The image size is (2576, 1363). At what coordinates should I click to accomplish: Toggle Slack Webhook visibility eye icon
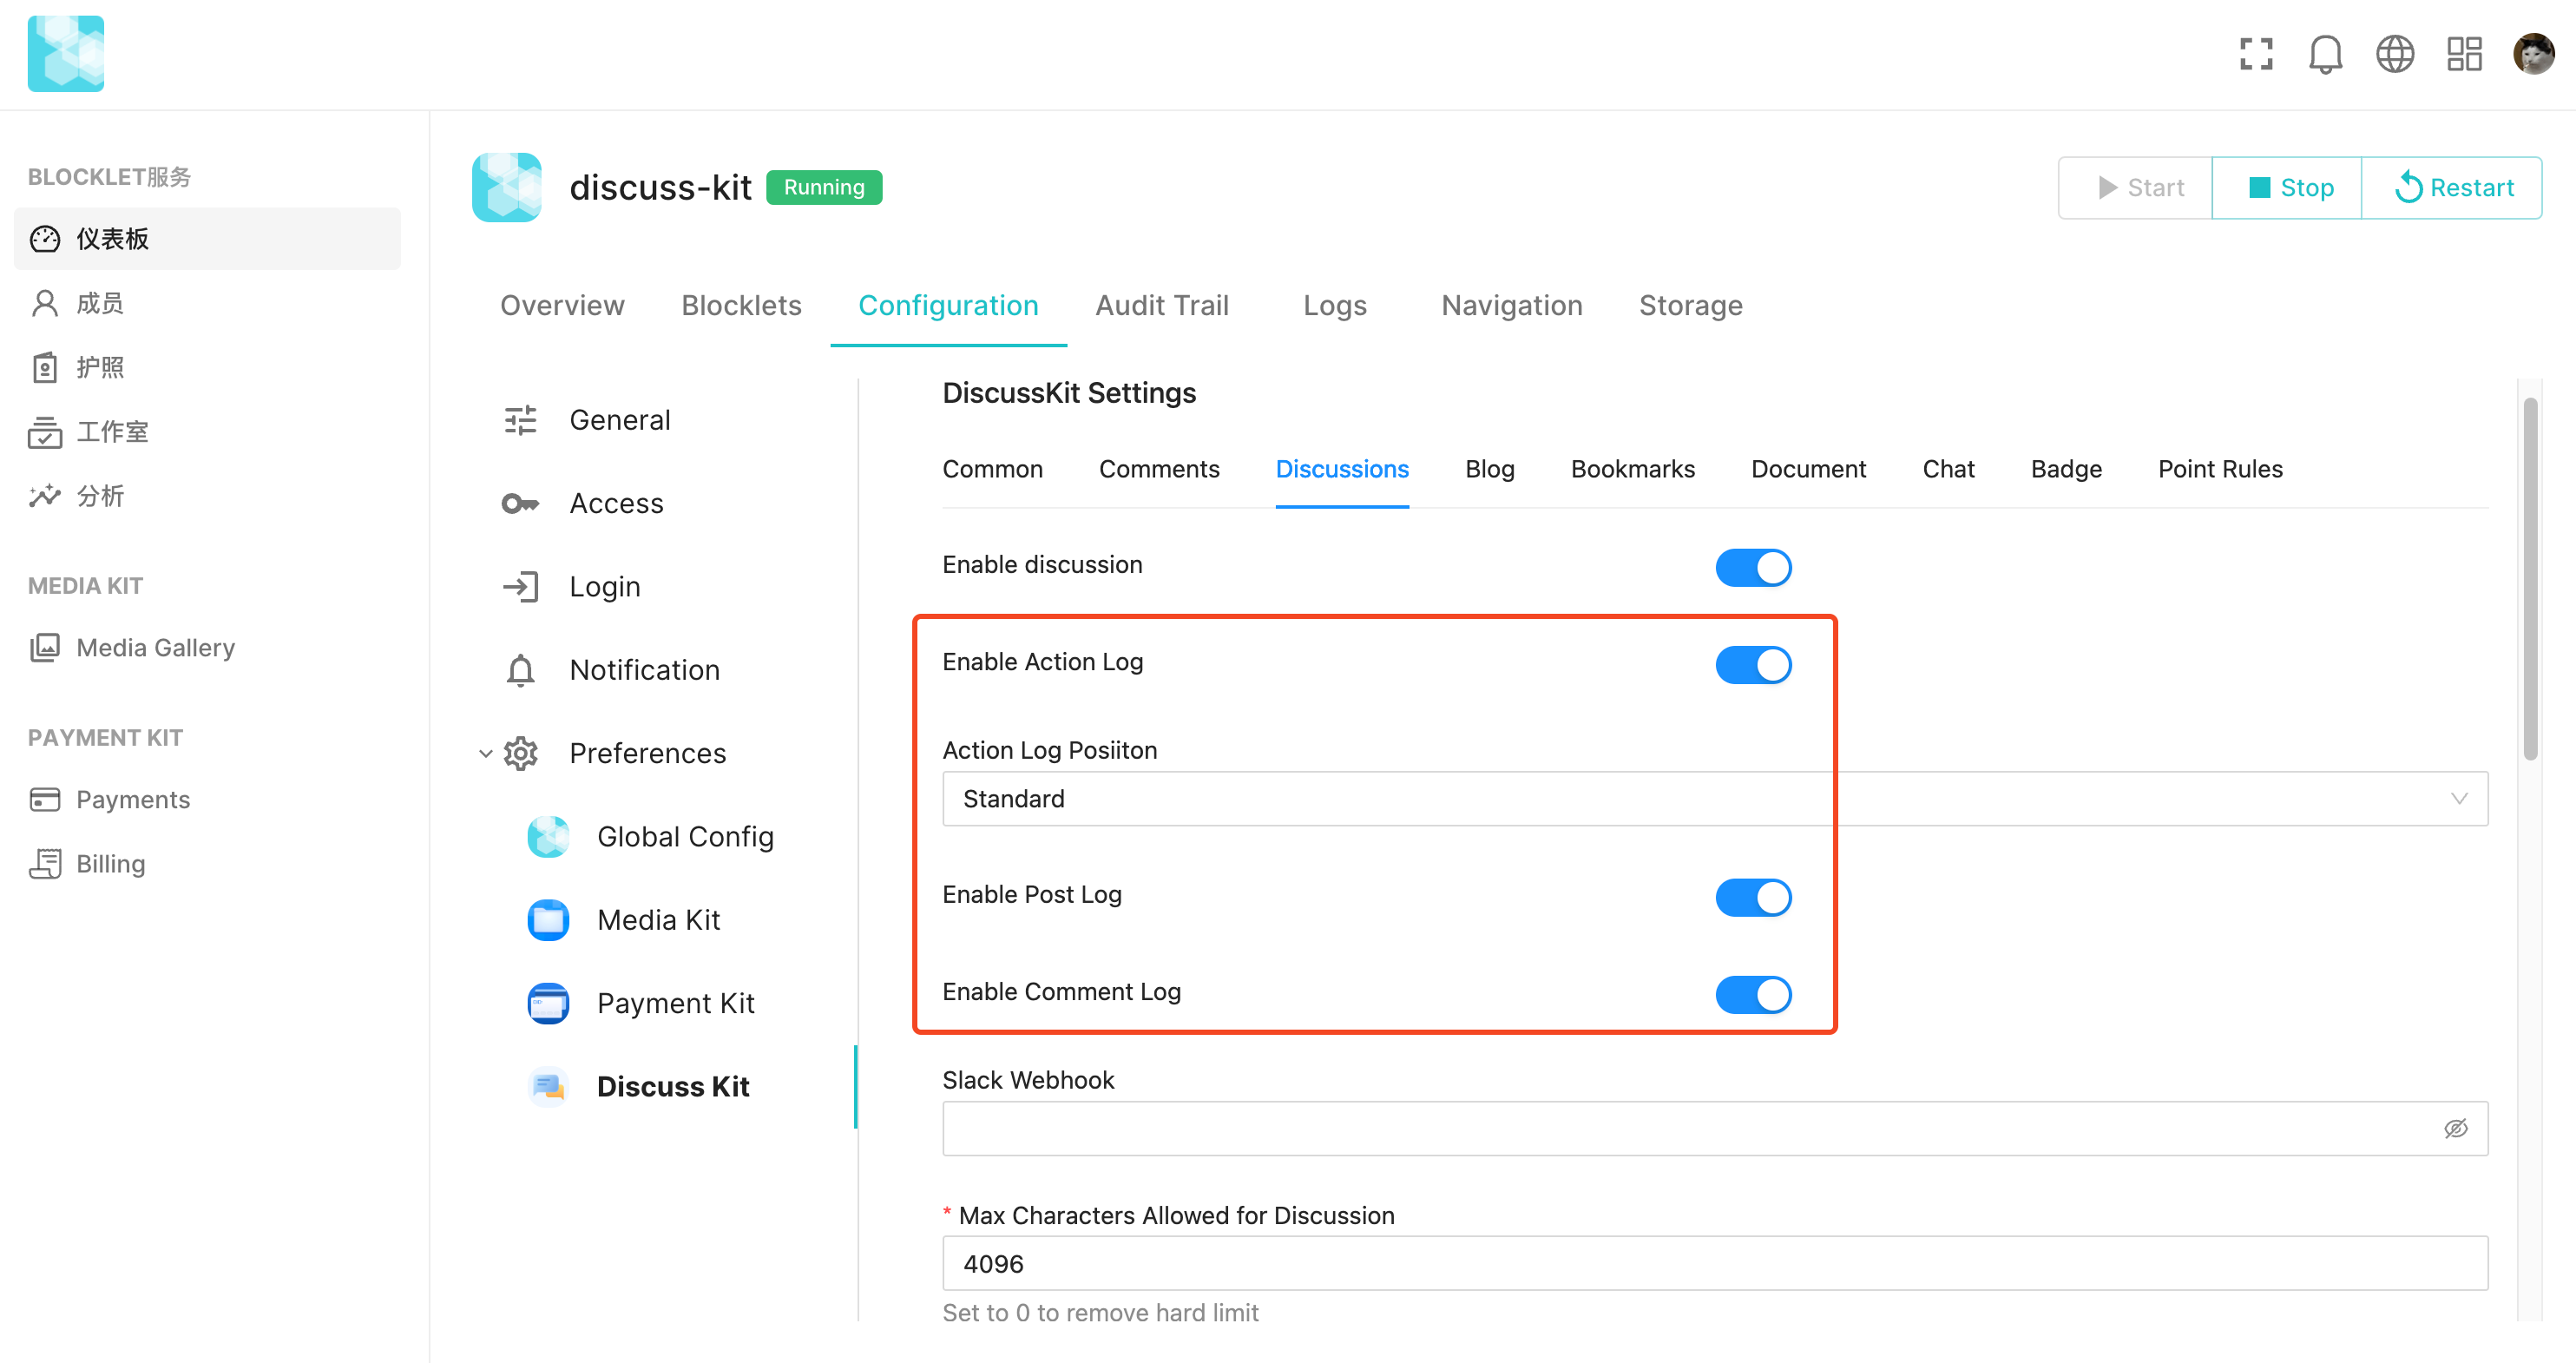click(x=2455, y=1129)
